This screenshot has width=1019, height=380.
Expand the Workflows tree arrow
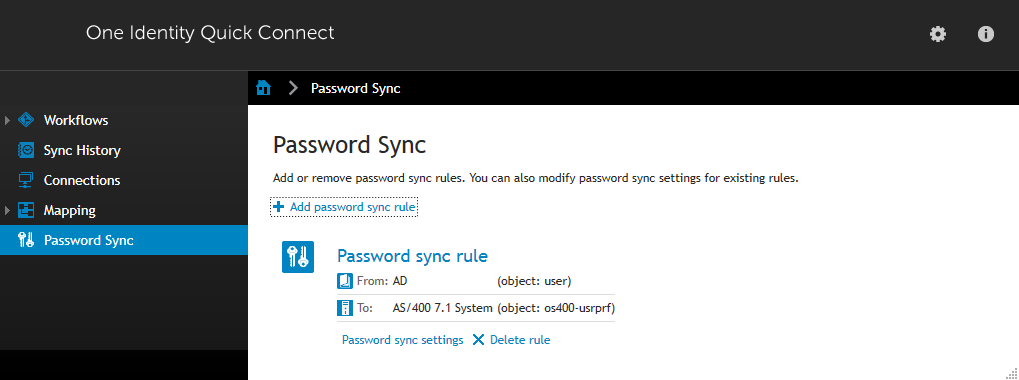coord(7,120)
